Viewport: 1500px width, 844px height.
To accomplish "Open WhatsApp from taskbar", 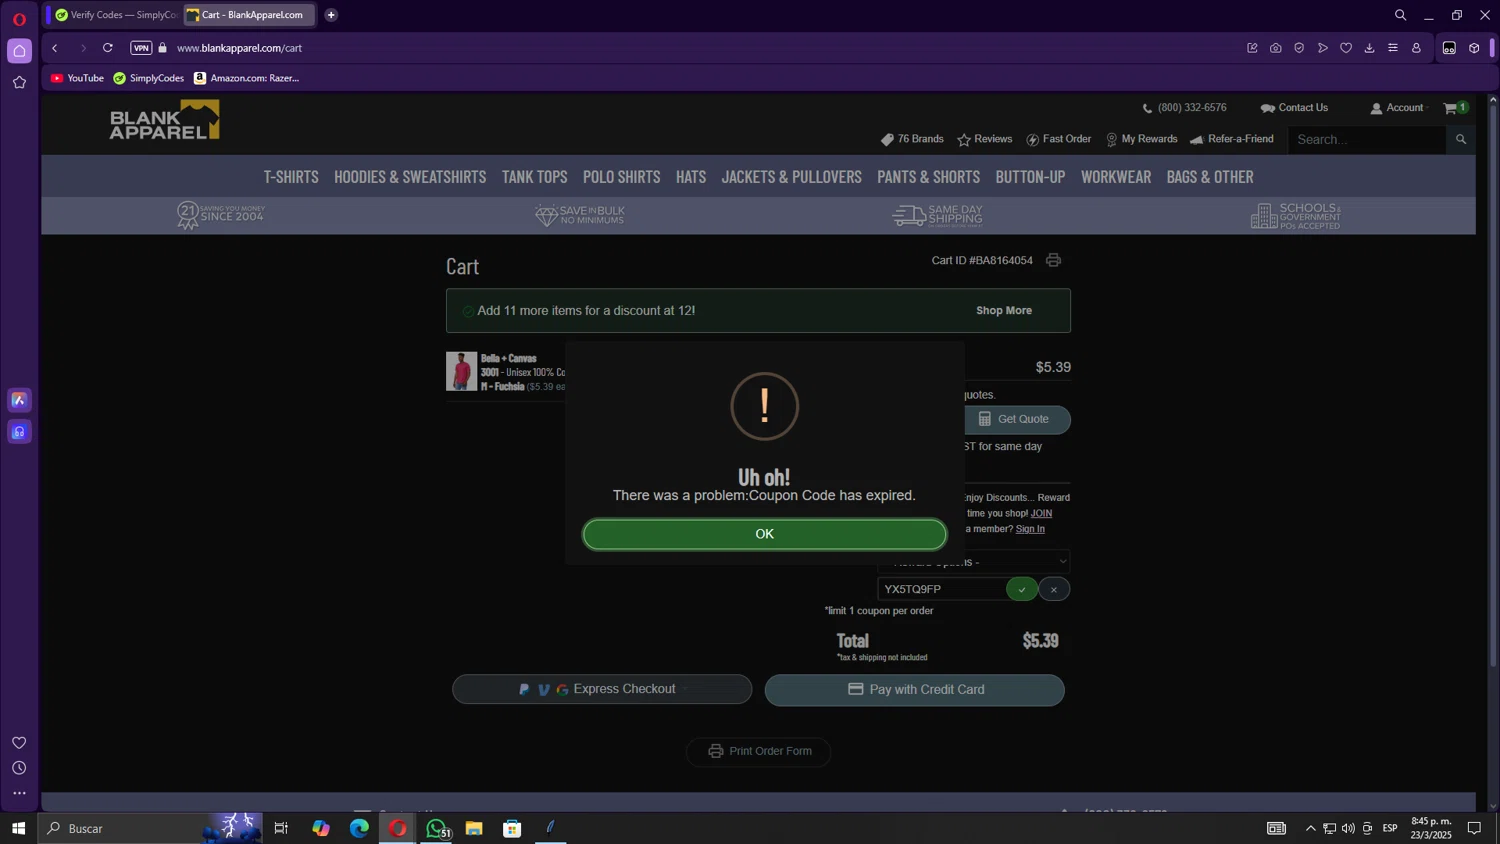I will click(x=436, y=828).
